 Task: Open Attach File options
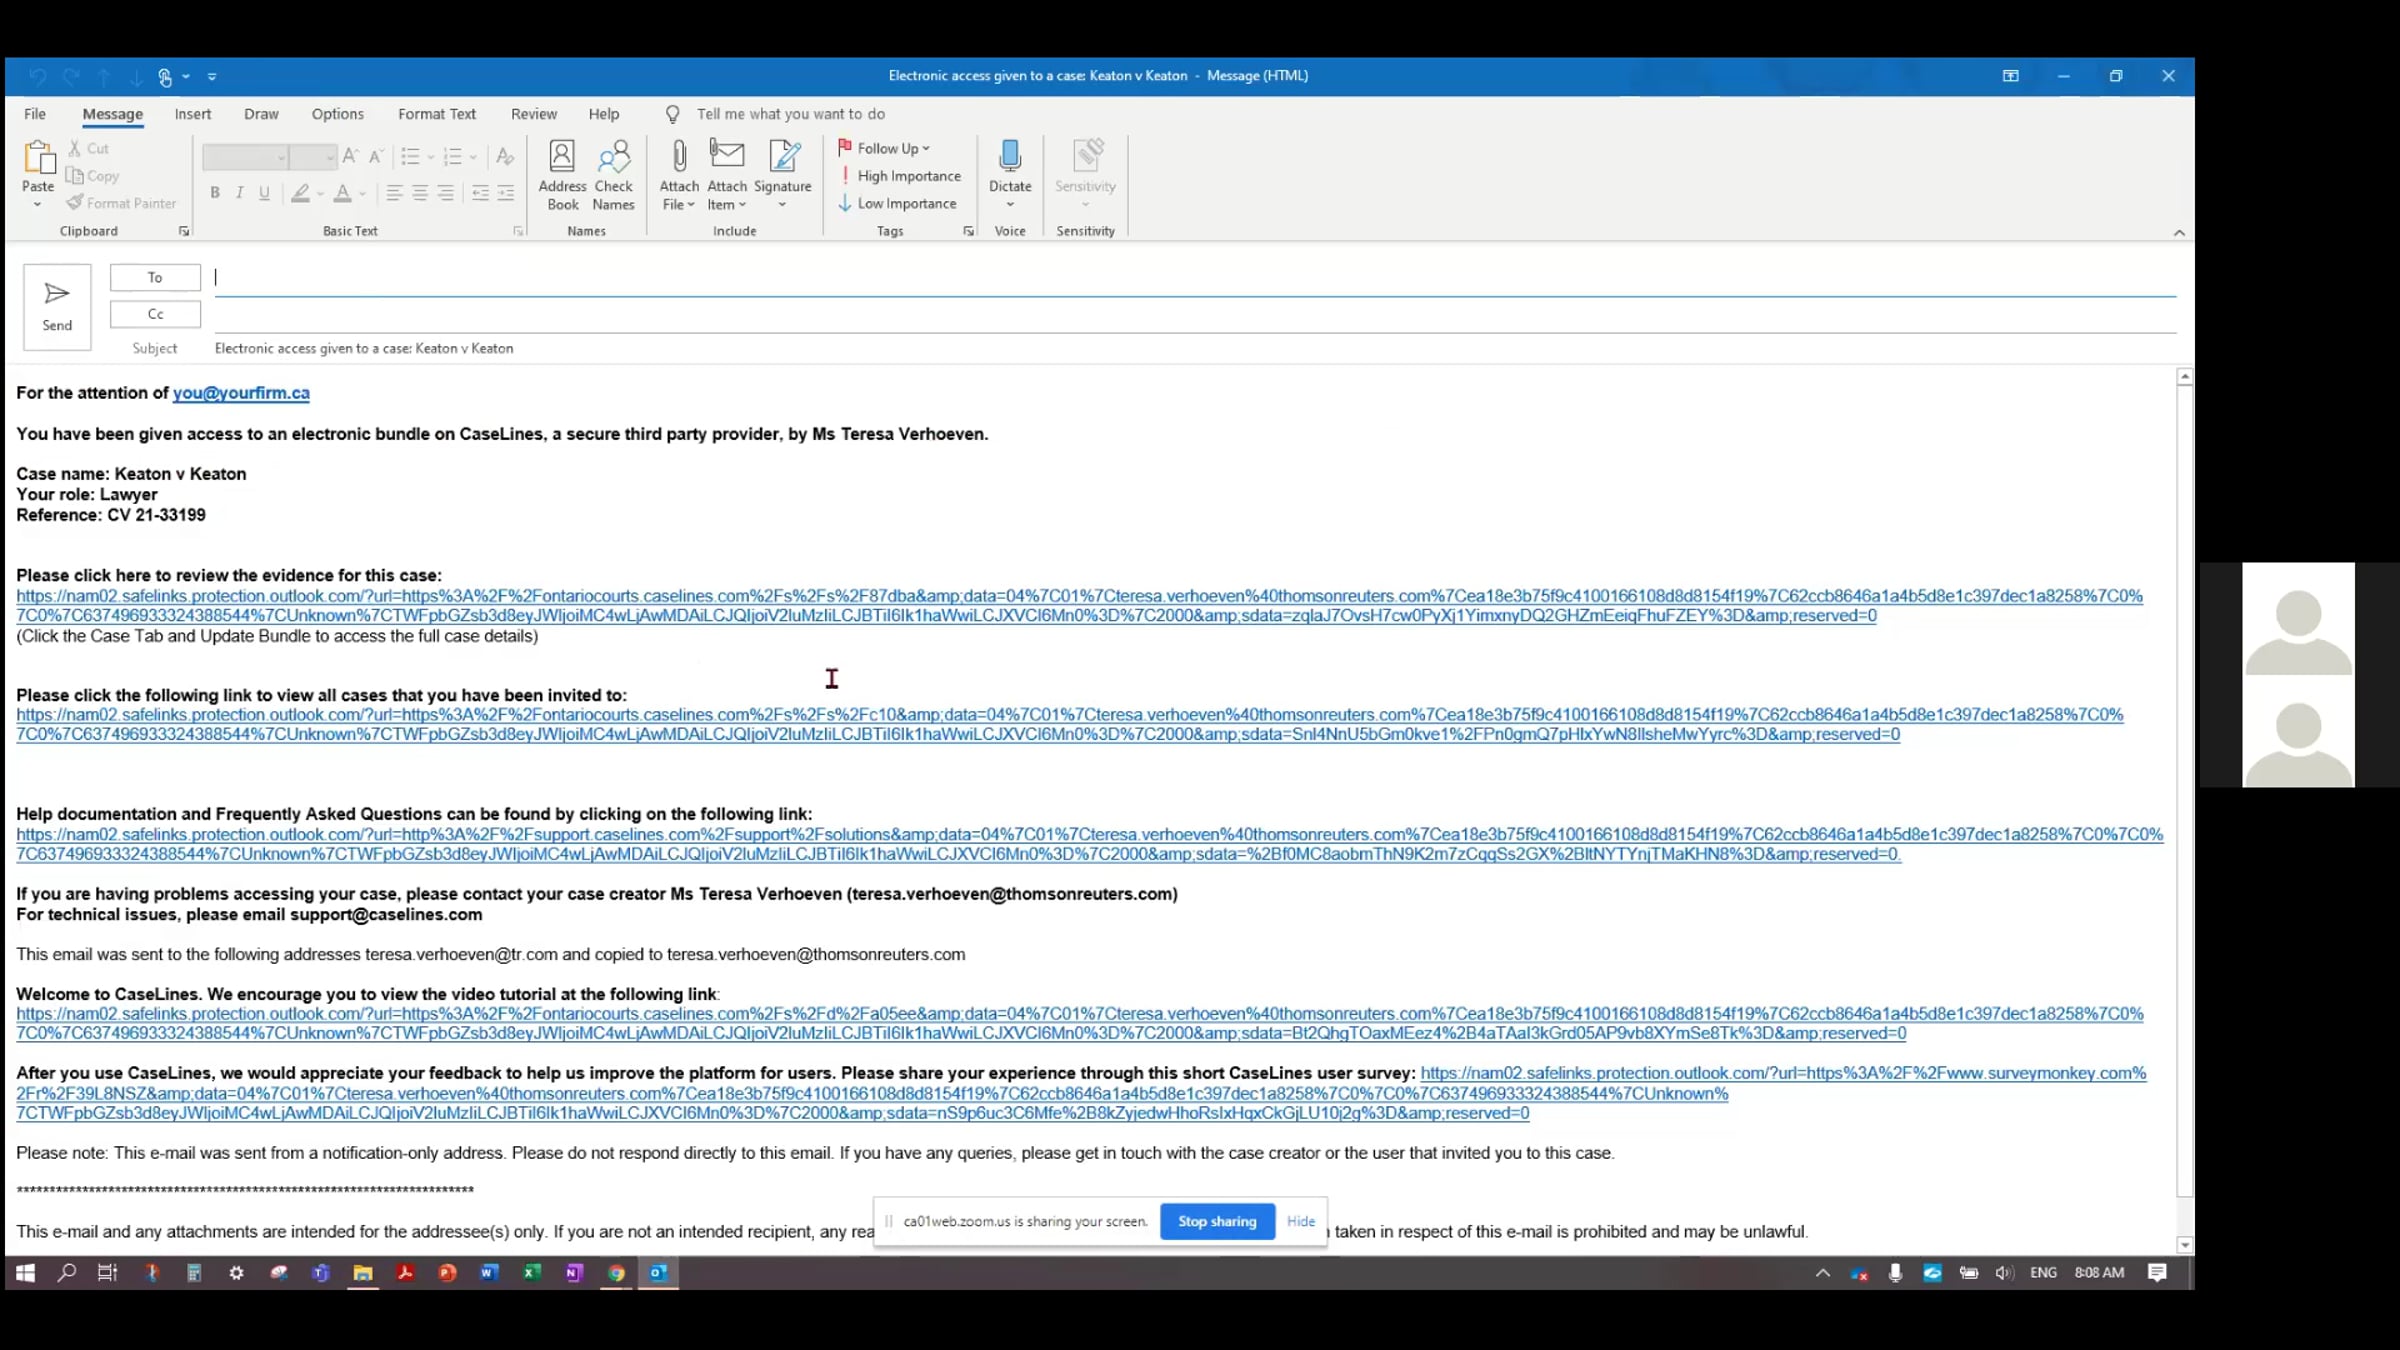click(x=679, y=176)
